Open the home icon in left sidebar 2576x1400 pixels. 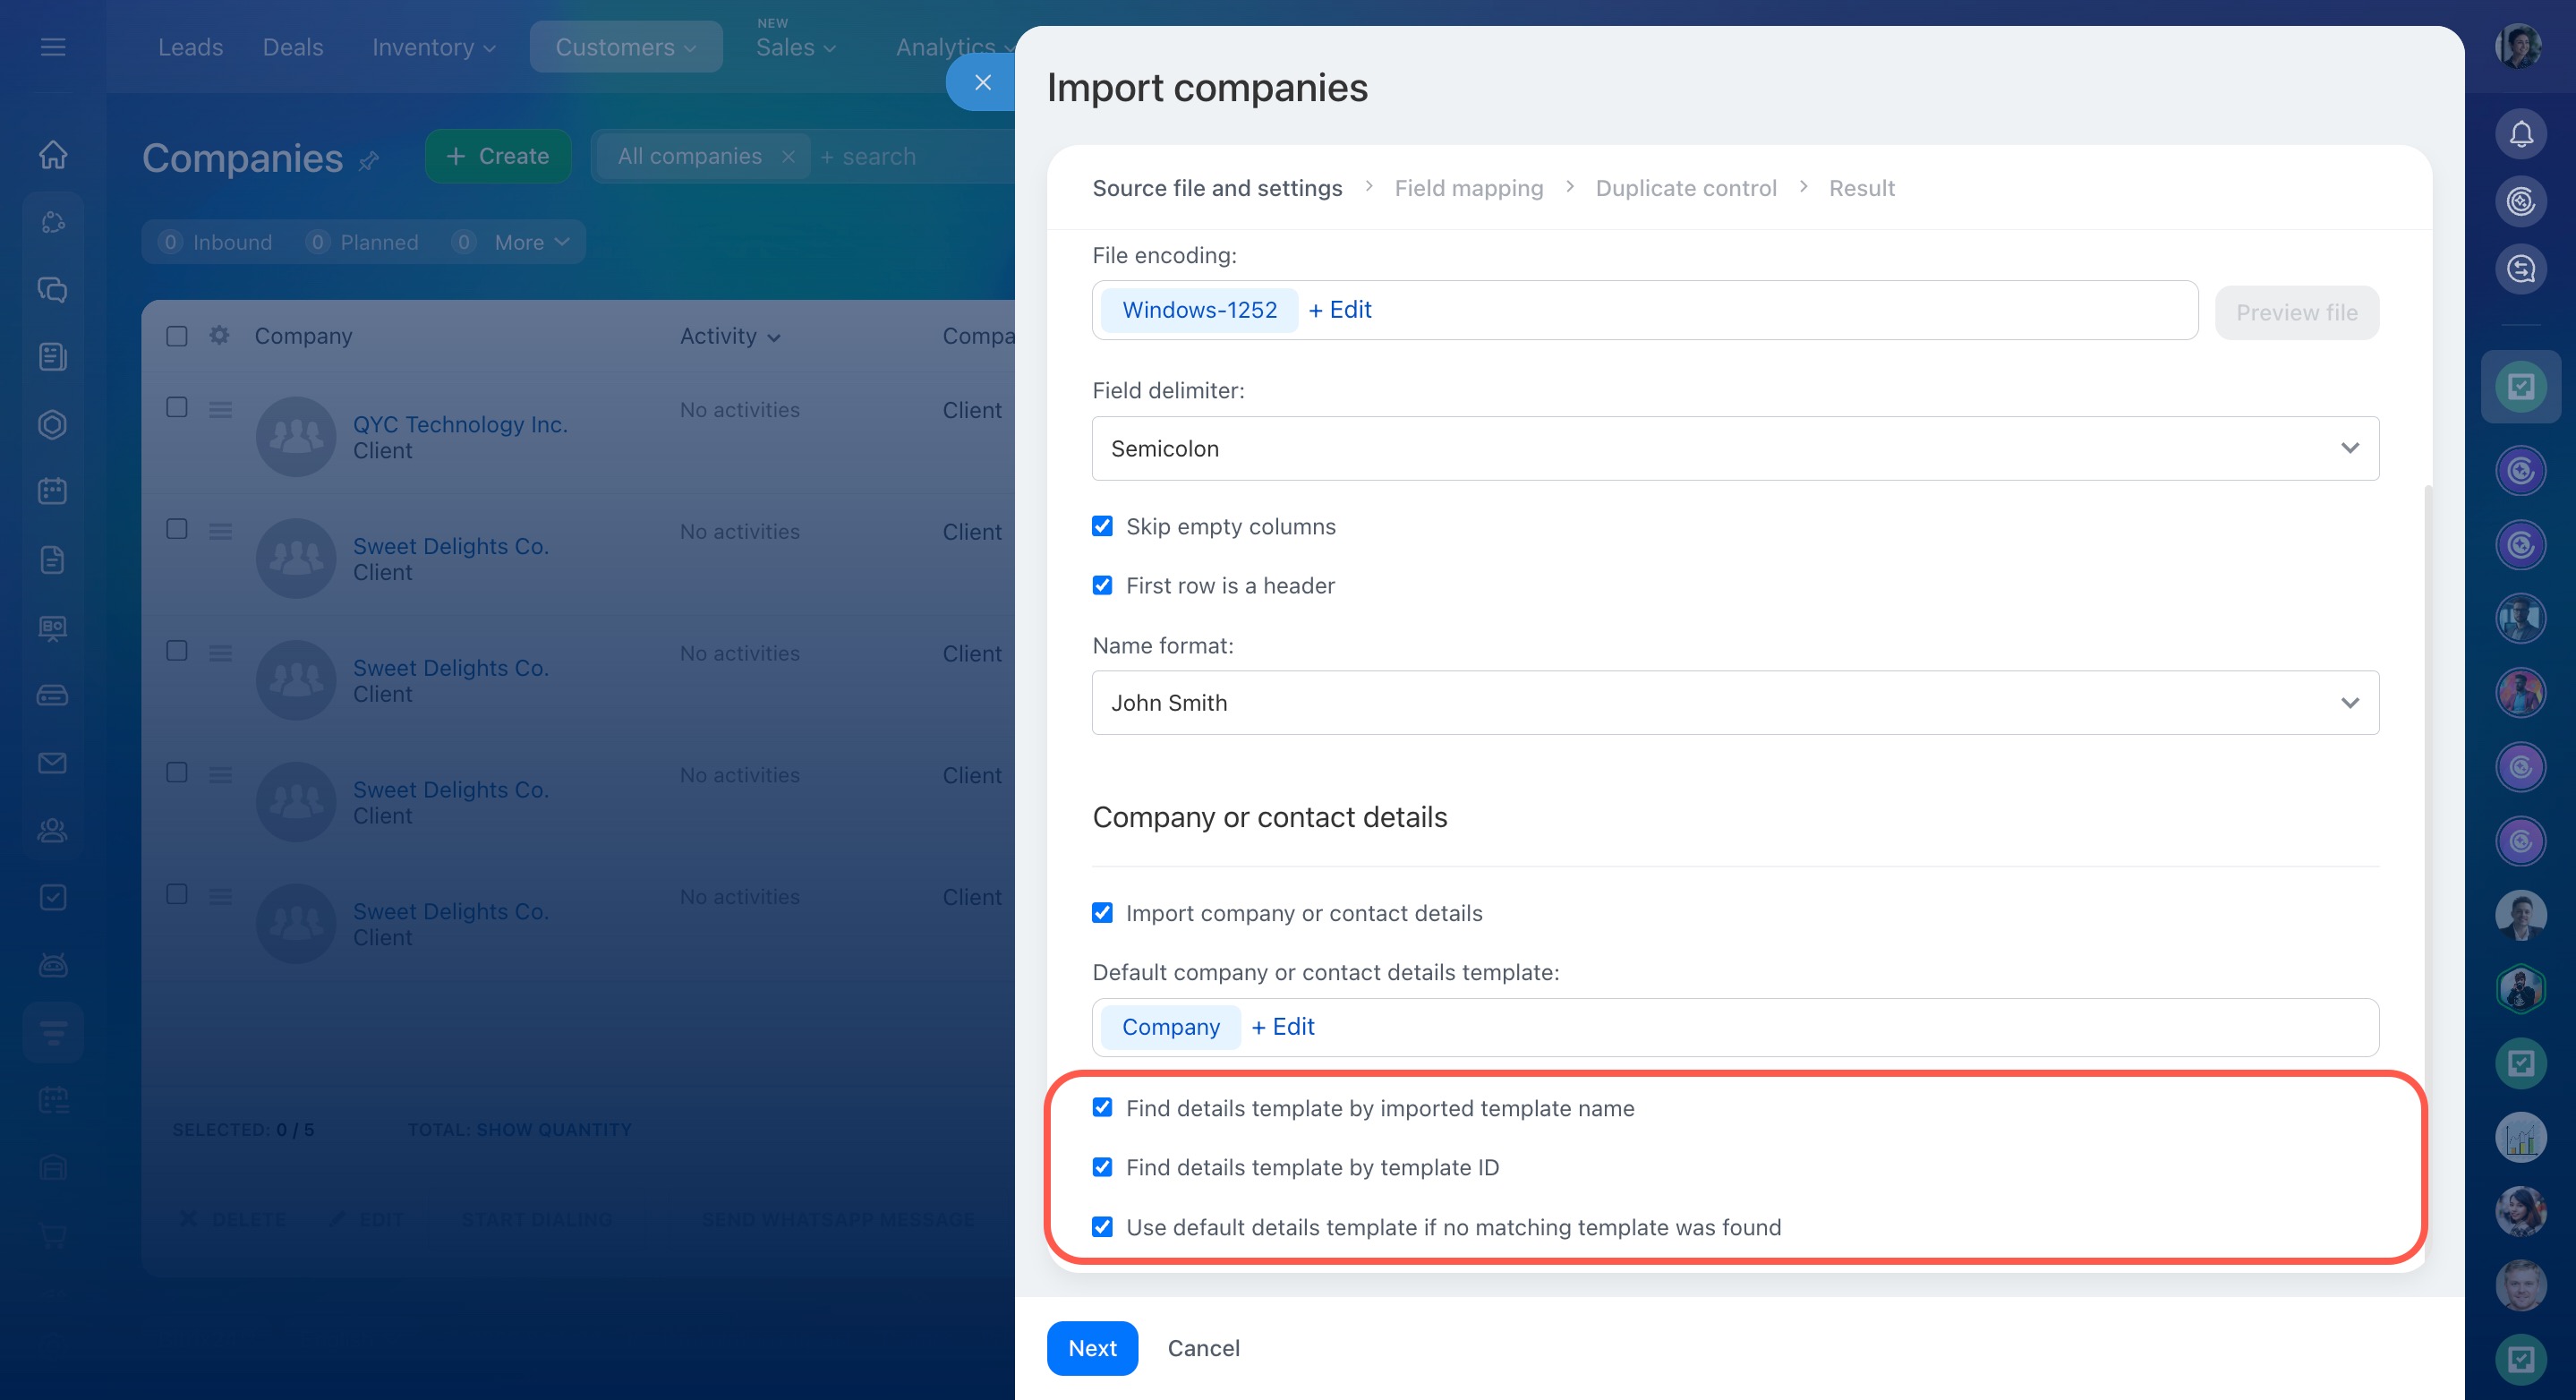[x=53, y=154]
